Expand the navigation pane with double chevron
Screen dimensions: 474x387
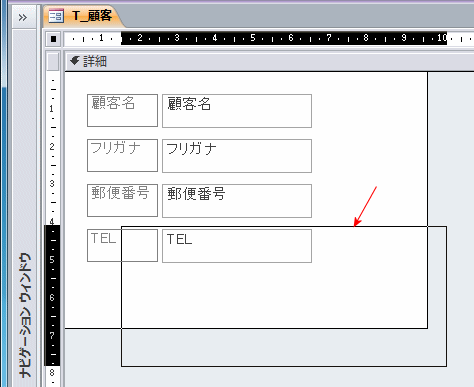click(23, 17)
